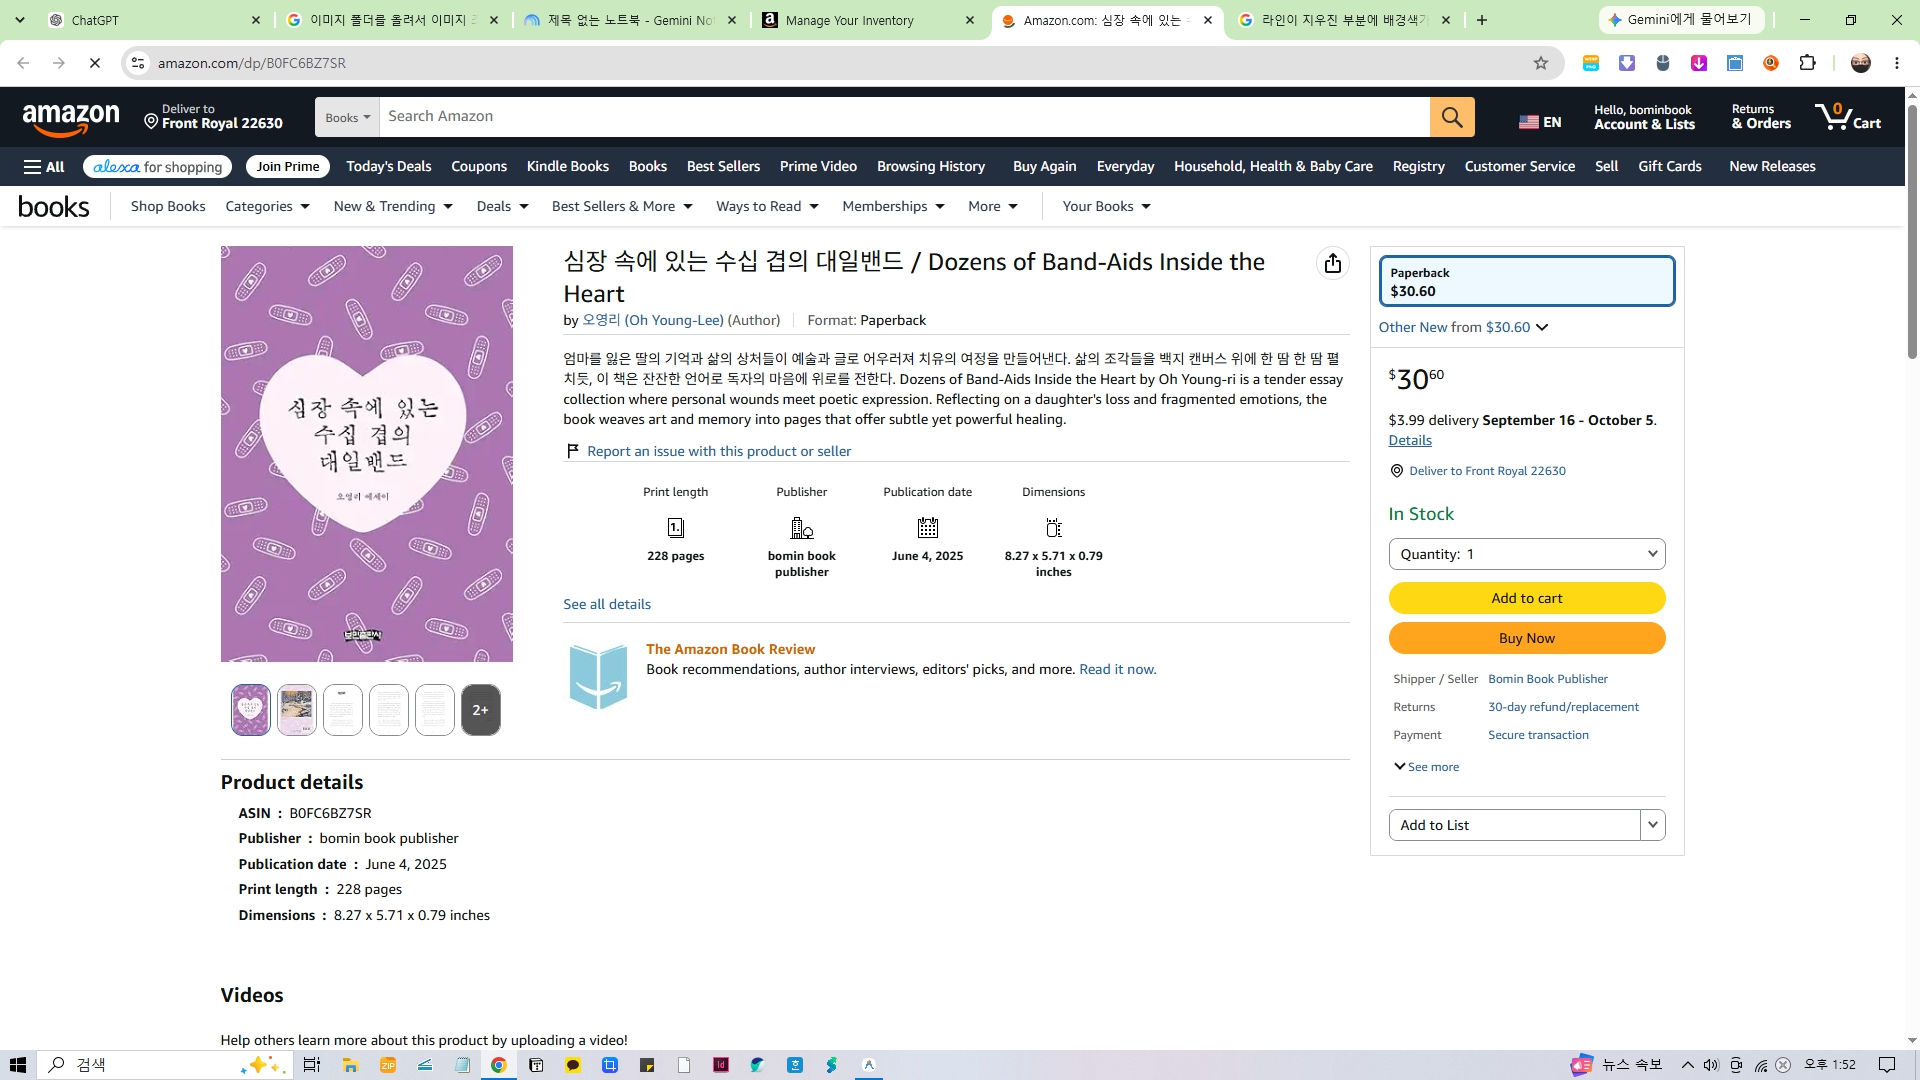Click the volume icon in system tray

pyautogui.click(x=1711, y=1065)
